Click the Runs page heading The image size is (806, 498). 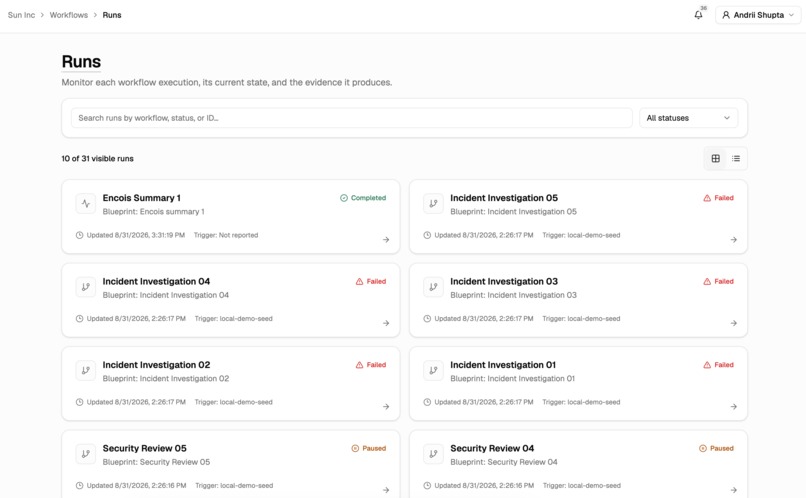pos(81,62)
